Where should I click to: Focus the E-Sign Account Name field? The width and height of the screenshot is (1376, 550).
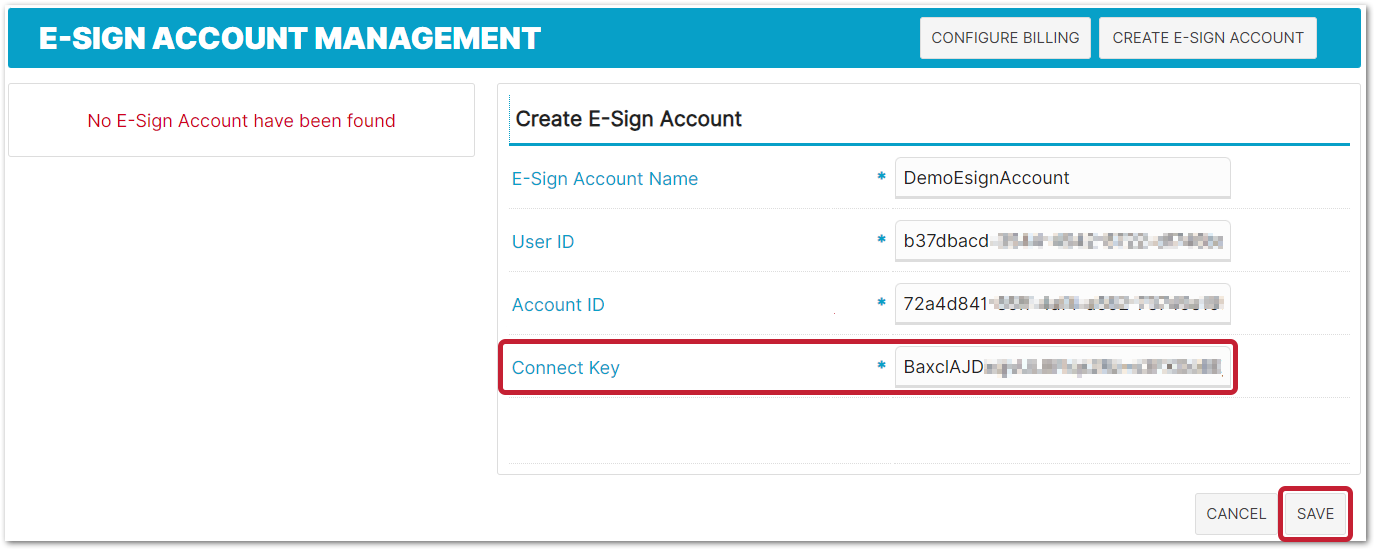coord(1062,178)
